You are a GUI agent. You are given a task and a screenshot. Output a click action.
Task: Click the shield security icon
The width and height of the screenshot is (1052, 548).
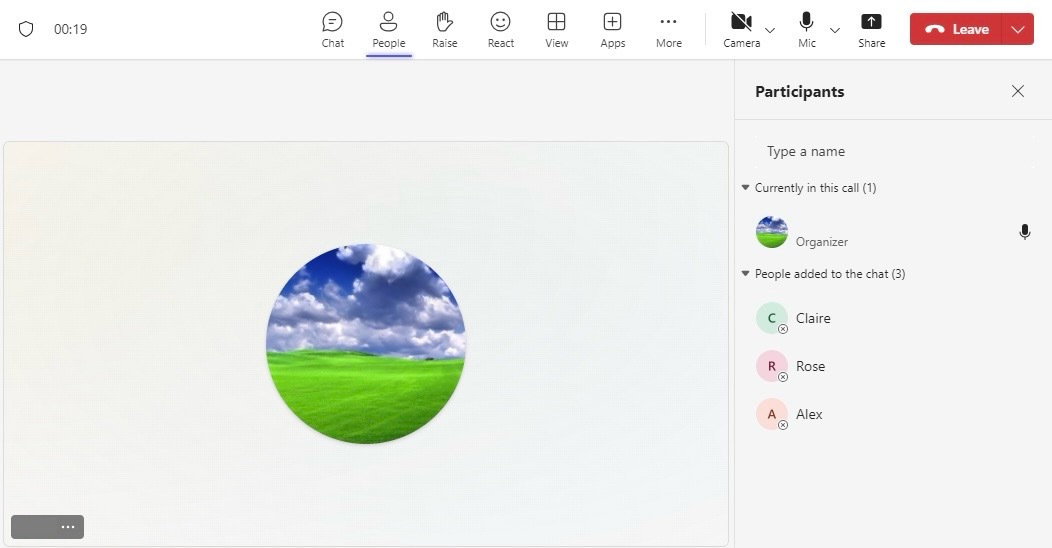25,29
